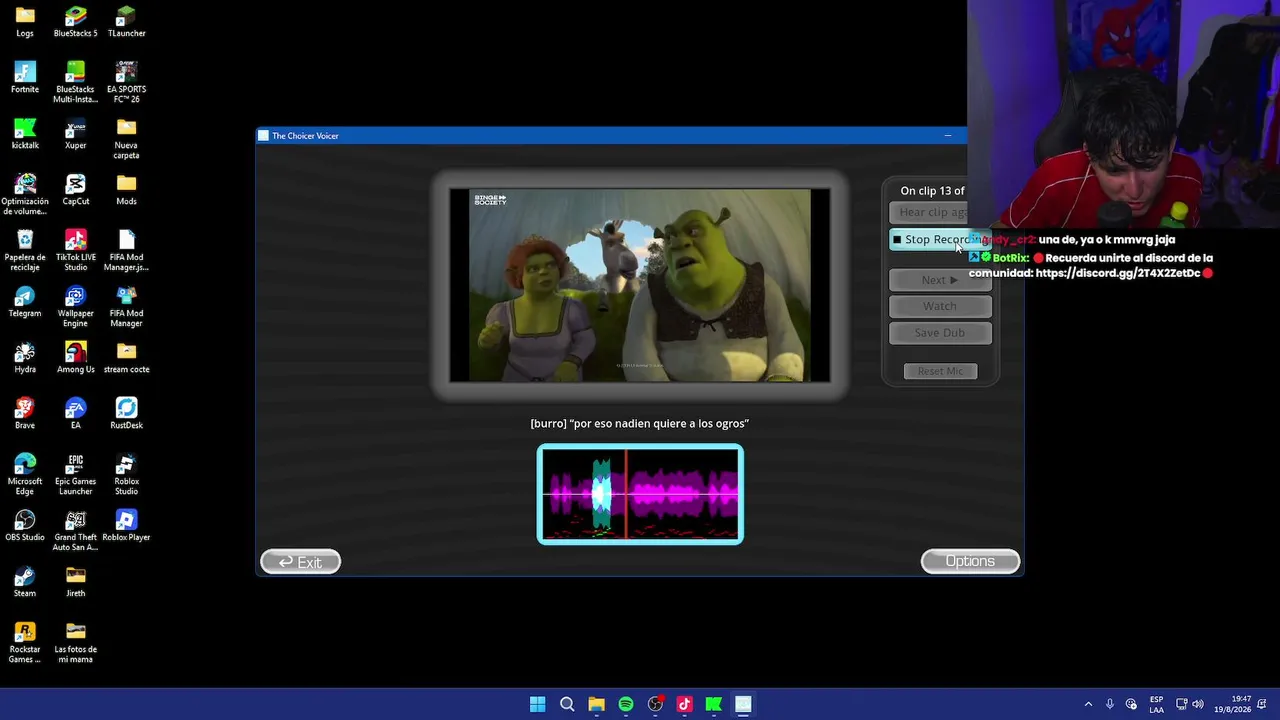
Task: Open the TLauncher desktop shortcut
Action: [126, 22]
